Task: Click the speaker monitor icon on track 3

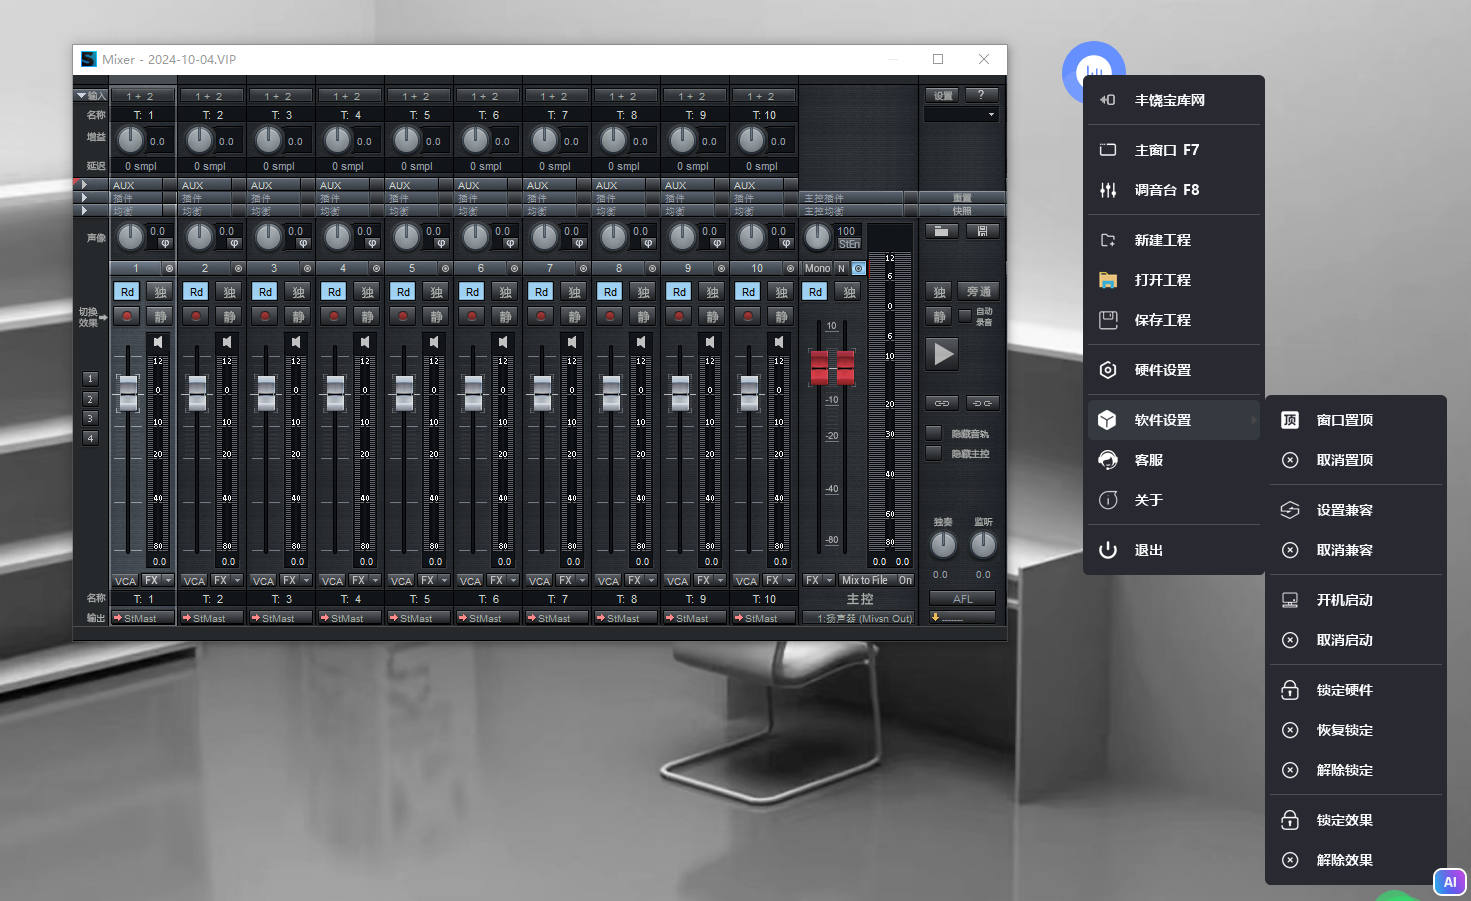Action: 296,342
